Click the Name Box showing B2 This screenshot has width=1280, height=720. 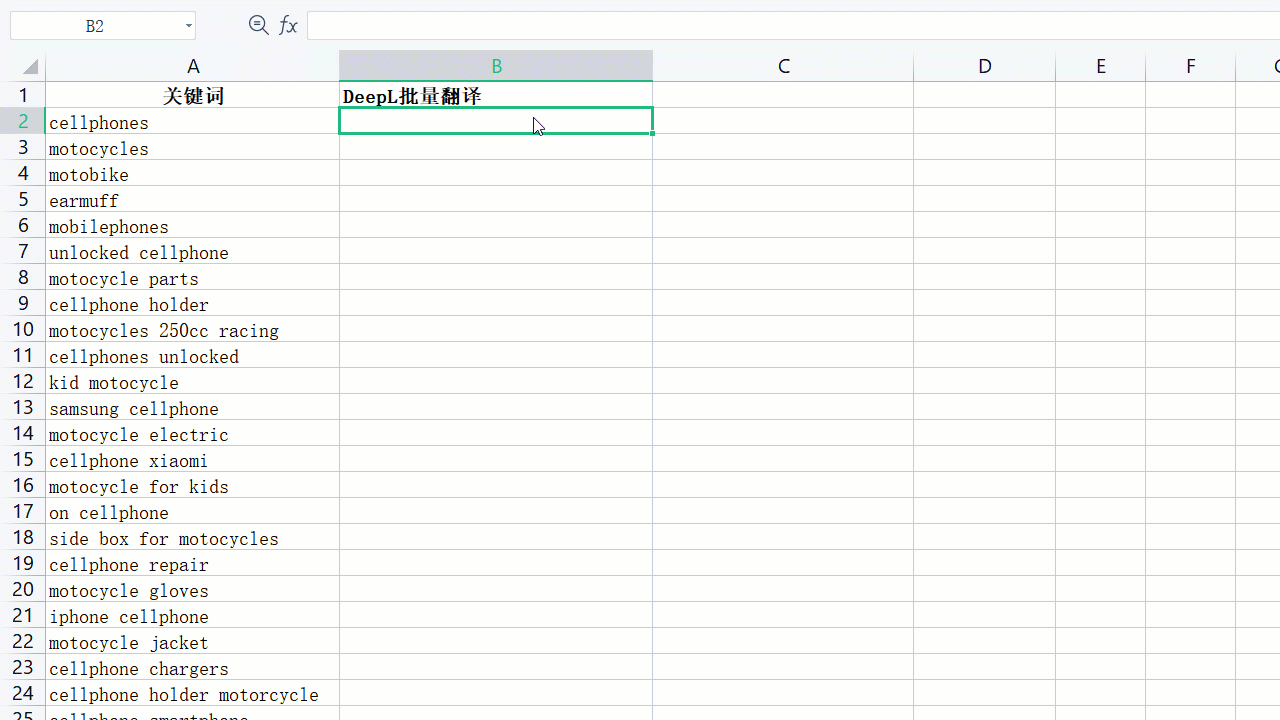(x=95, y=26)
